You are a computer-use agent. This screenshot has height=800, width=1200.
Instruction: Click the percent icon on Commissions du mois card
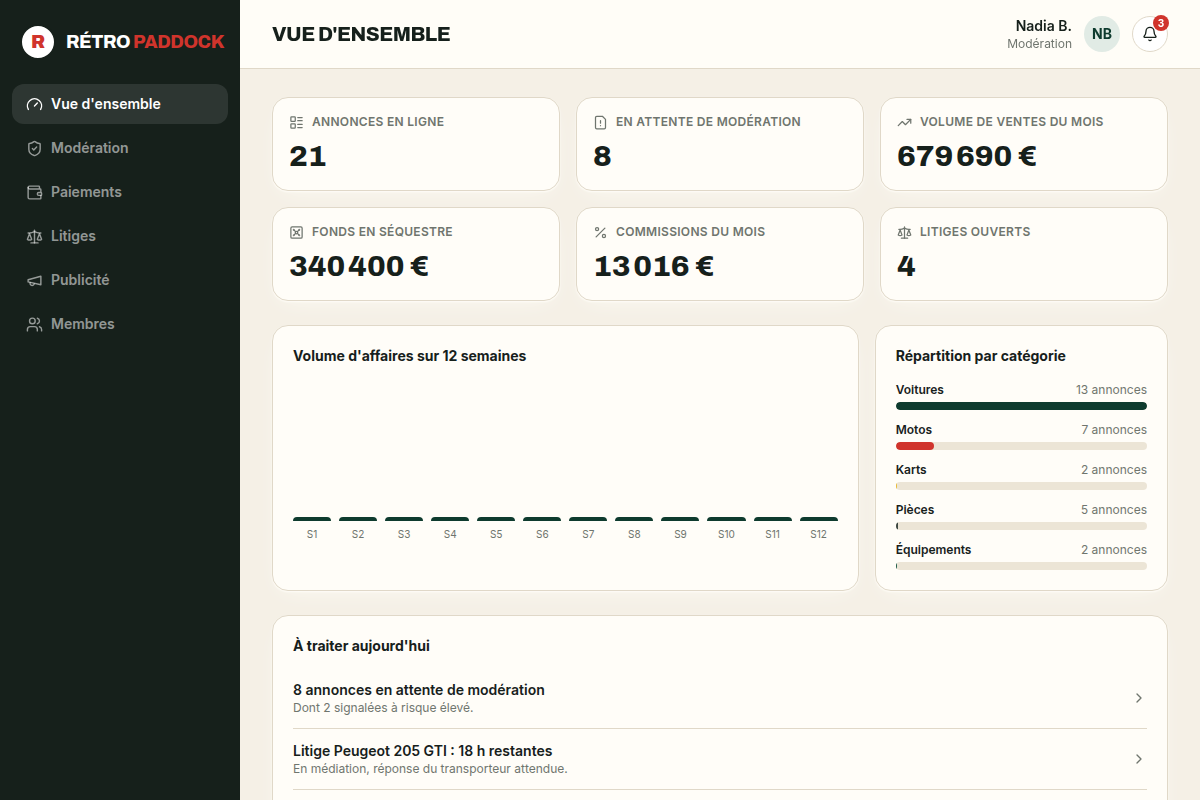(600, 232)
